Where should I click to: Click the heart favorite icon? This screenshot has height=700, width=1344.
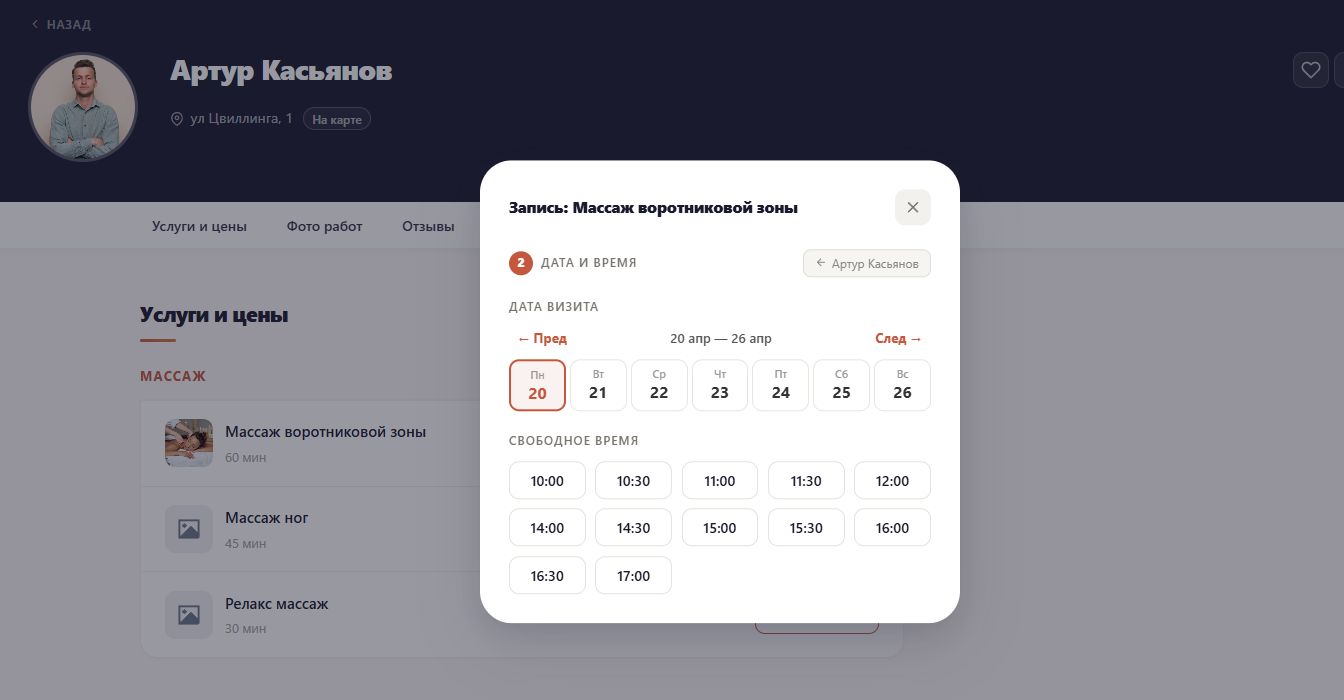[1311, 70]
